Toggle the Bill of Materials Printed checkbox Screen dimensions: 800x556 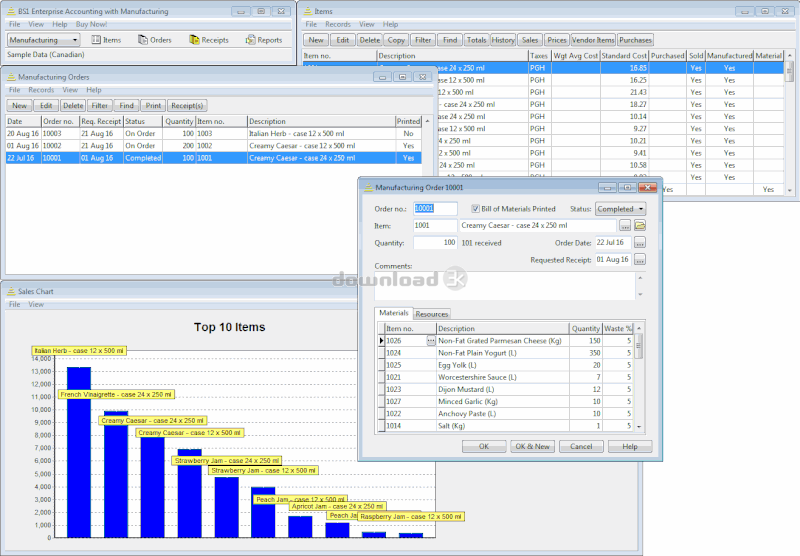(x=475, y=209)
